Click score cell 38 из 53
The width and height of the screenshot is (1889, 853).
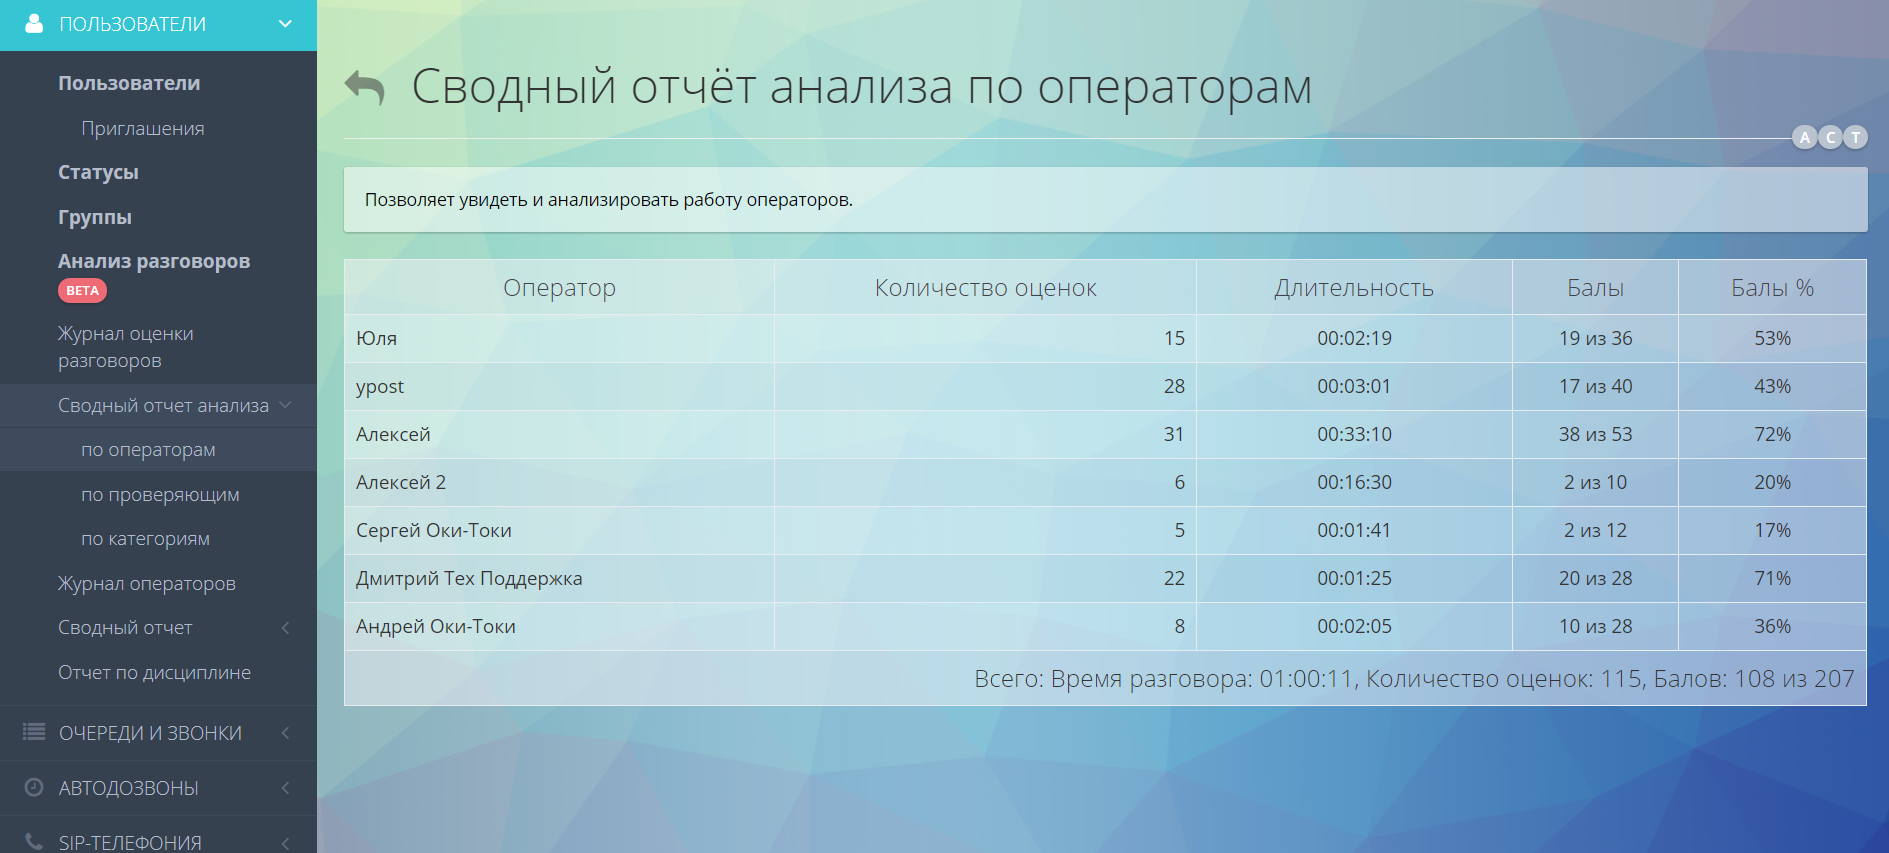[x=1595, y=434]
